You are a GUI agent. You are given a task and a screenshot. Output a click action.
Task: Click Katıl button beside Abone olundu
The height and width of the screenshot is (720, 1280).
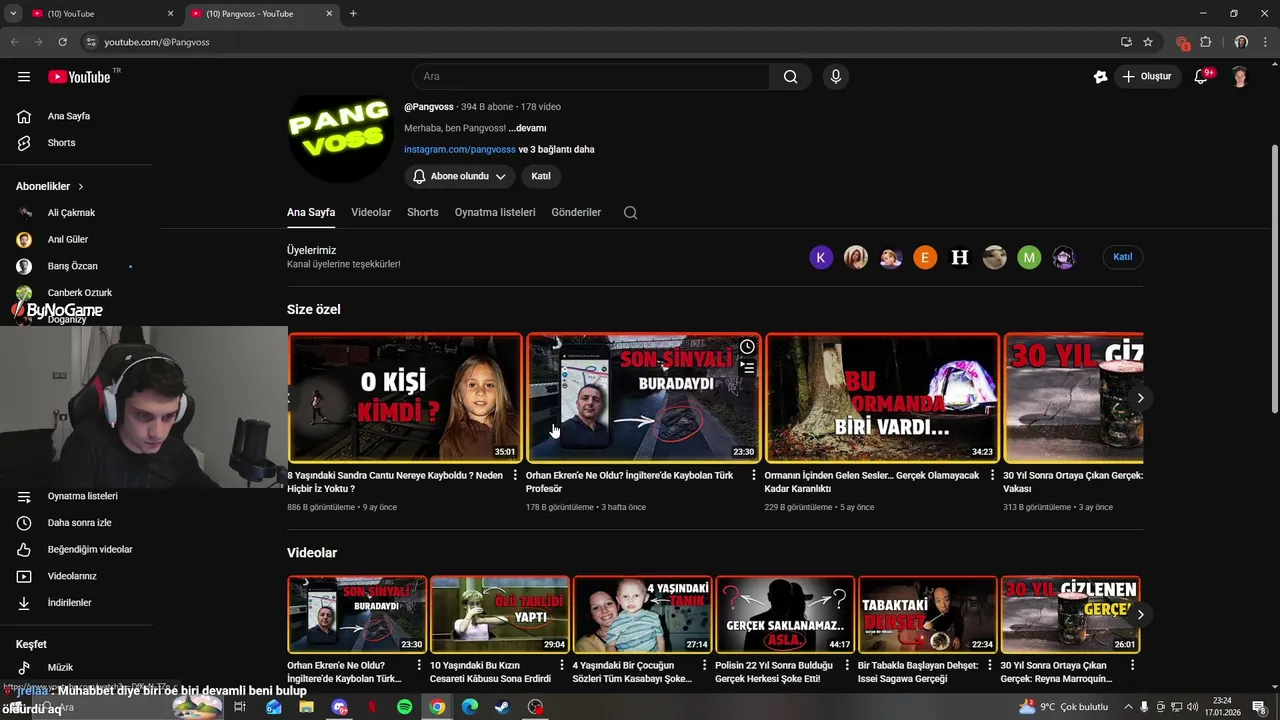tap(541, 176)
